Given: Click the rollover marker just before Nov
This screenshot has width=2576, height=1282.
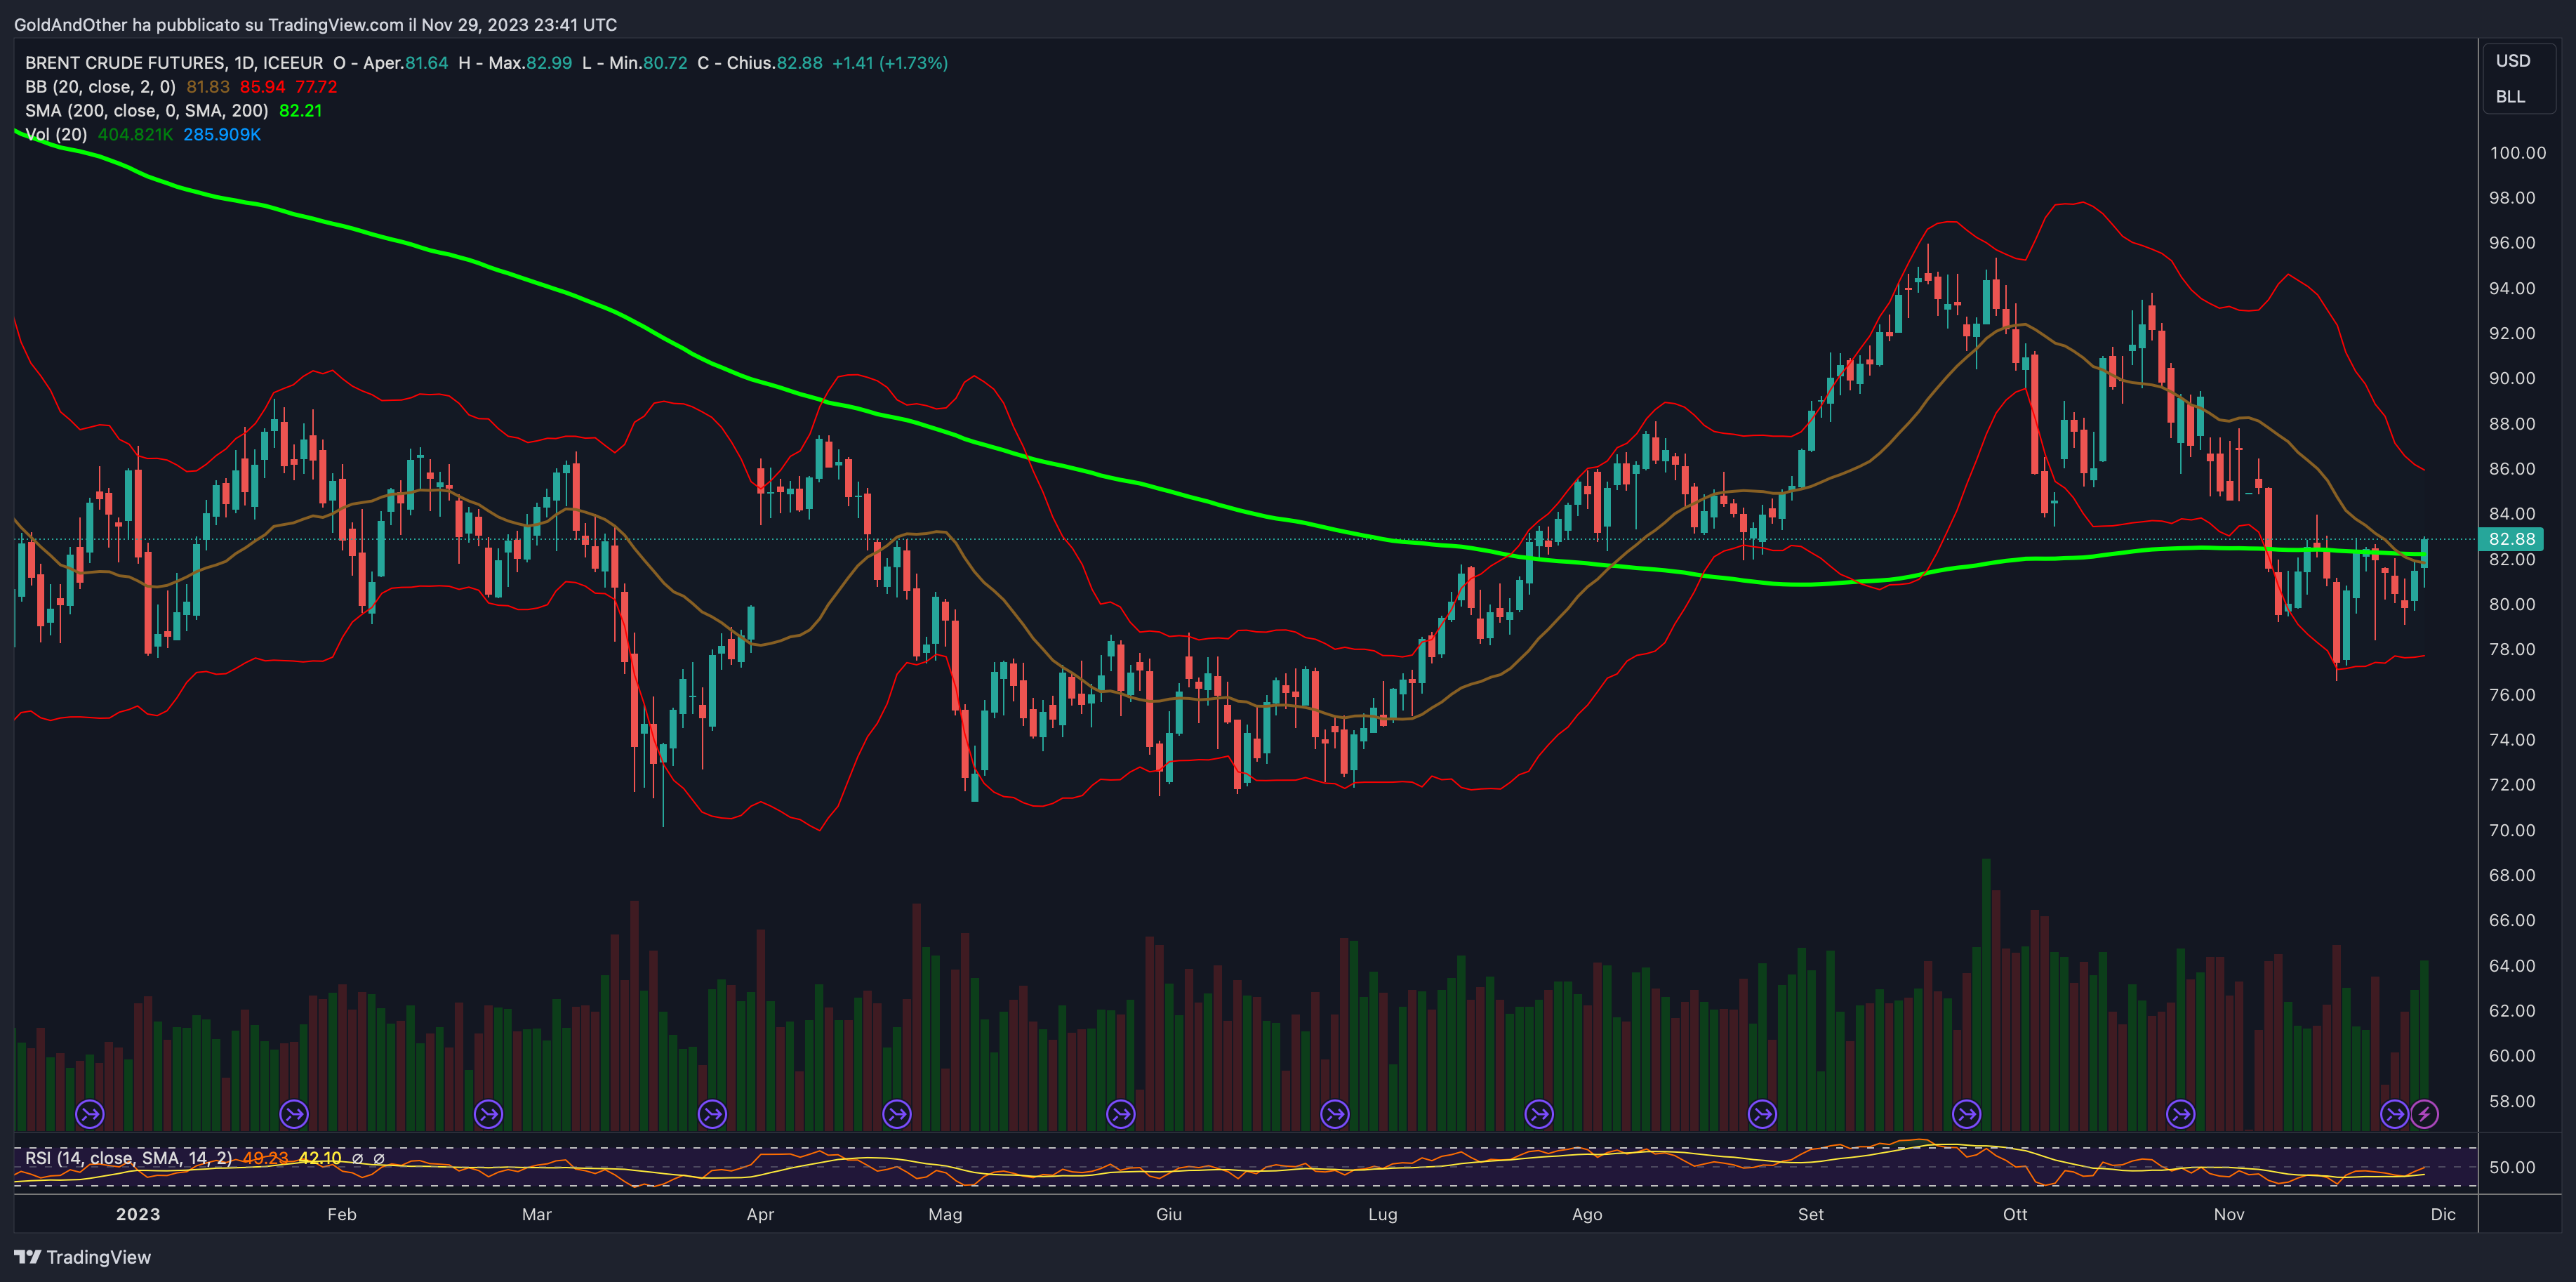Looking at the screenshot, I should tap(2181, 1113).
